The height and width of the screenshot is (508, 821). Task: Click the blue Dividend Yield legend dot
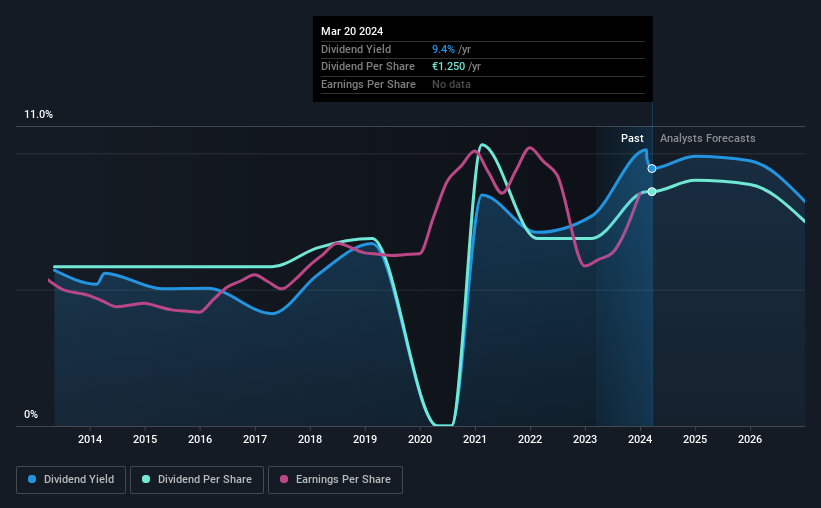(x=32, y=479)
